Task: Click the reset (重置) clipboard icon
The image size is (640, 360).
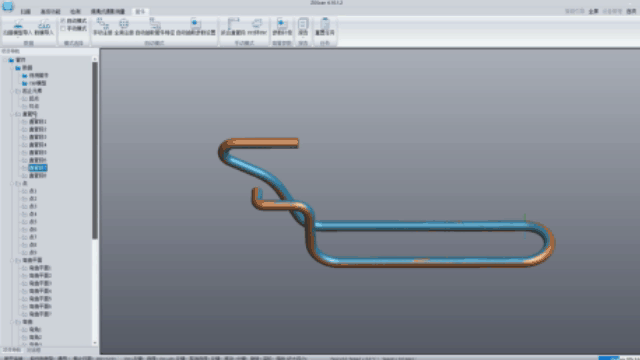Action: point(324,26)
